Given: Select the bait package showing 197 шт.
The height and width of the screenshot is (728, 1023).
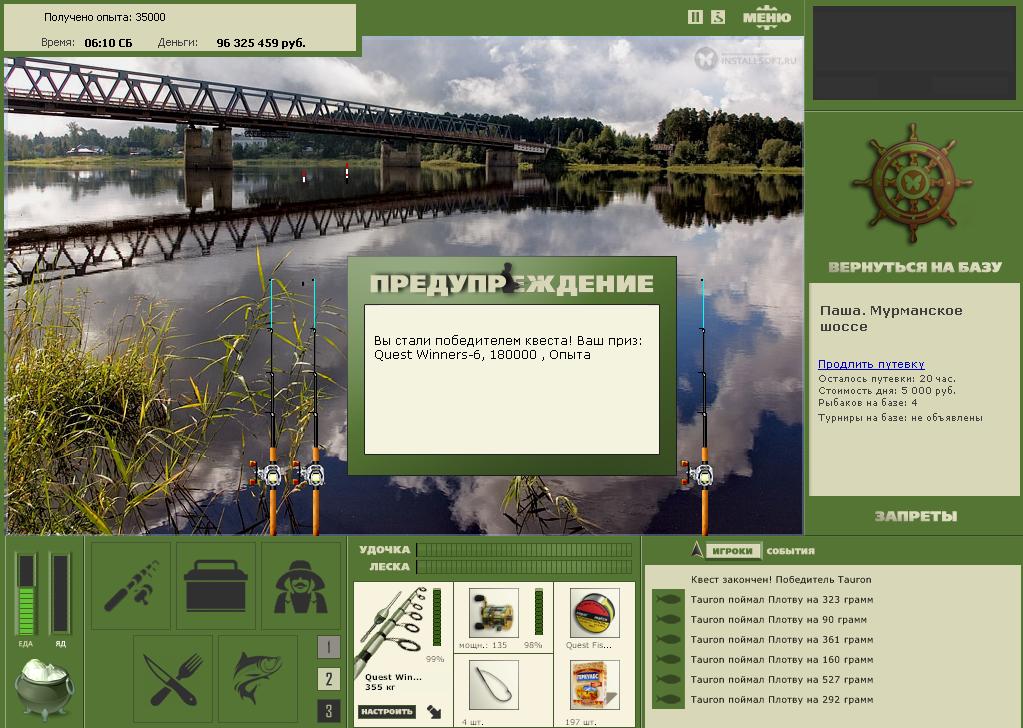Looking at the screenshot, I should click(594, 685).
